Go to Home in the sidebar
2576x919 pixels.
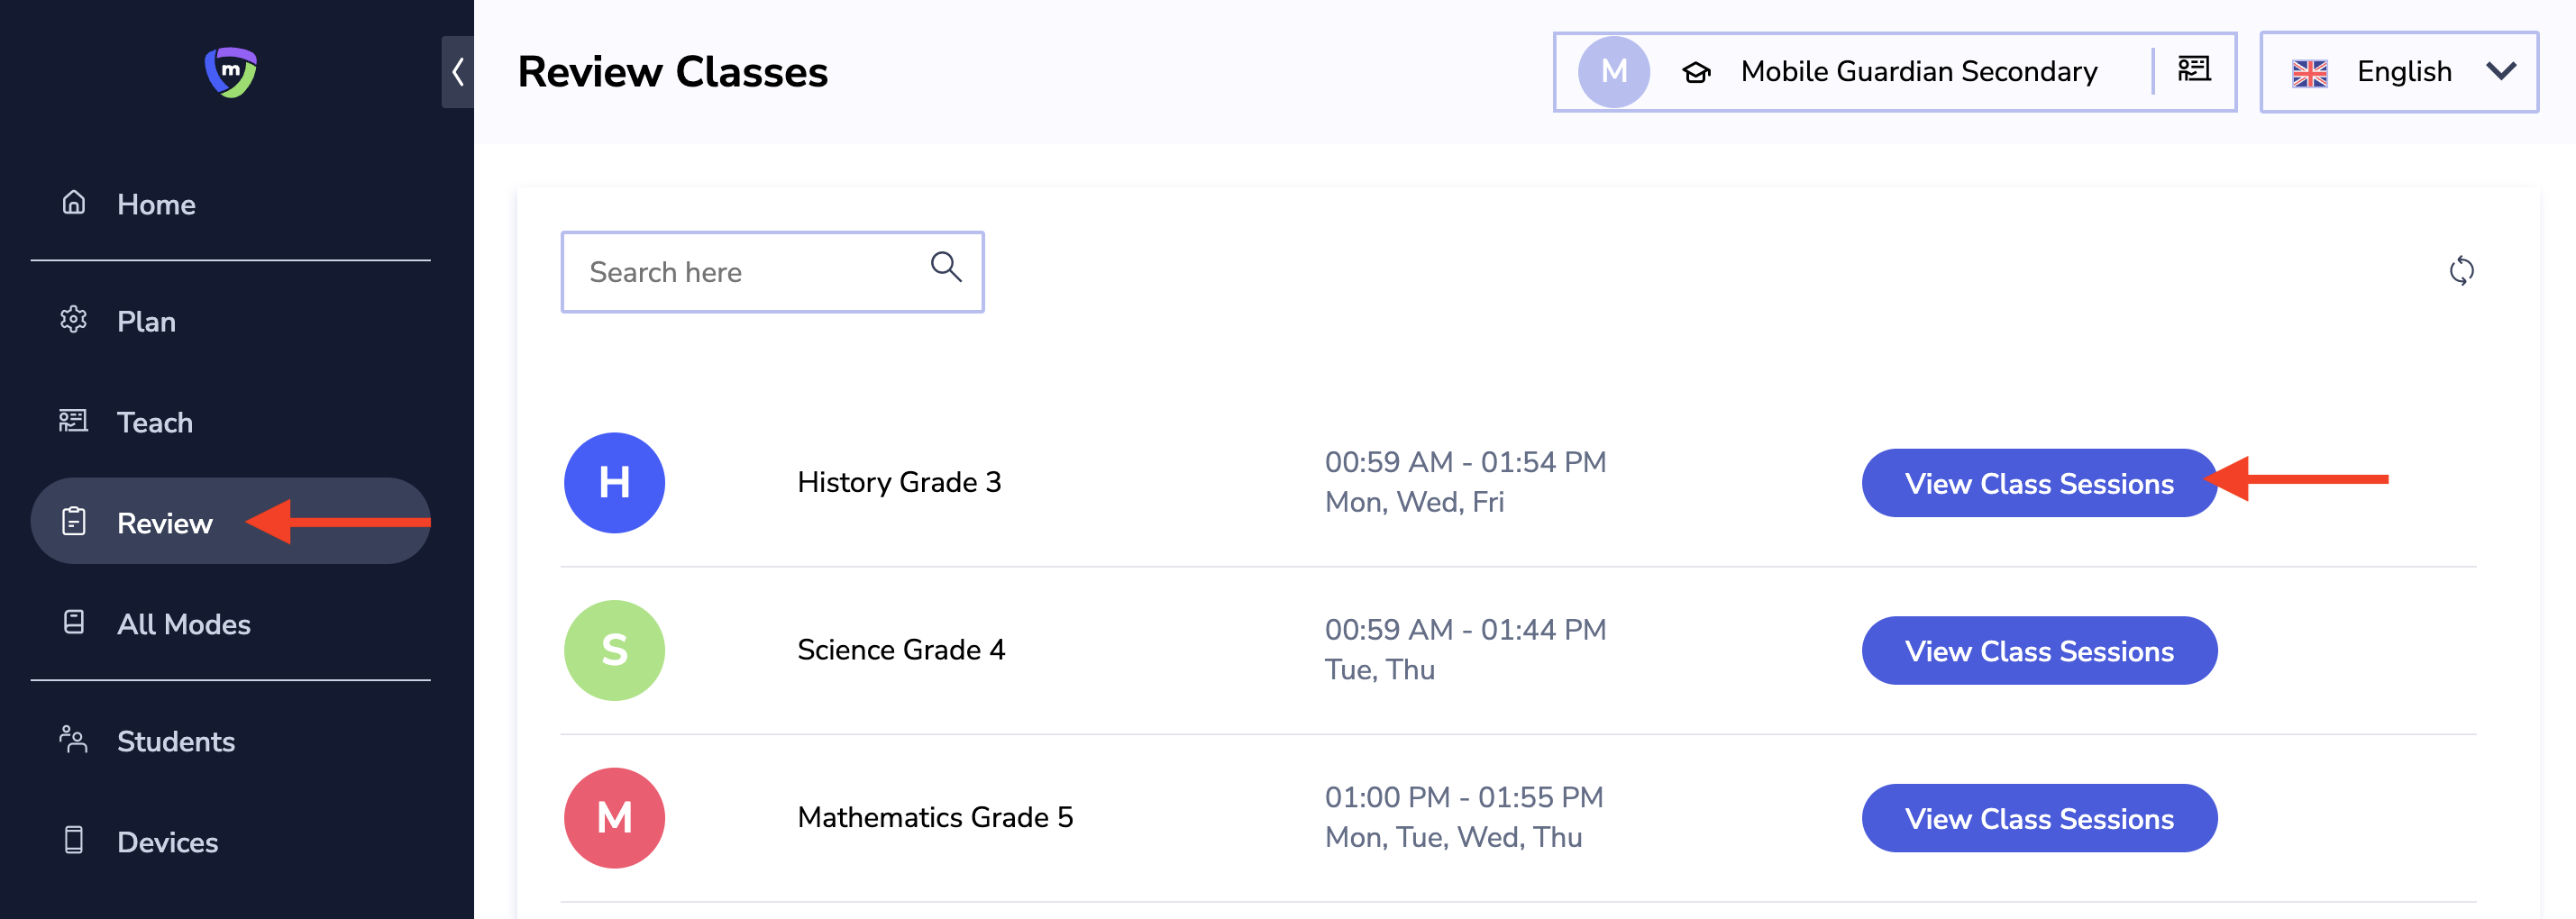click(x=156, y=204)
